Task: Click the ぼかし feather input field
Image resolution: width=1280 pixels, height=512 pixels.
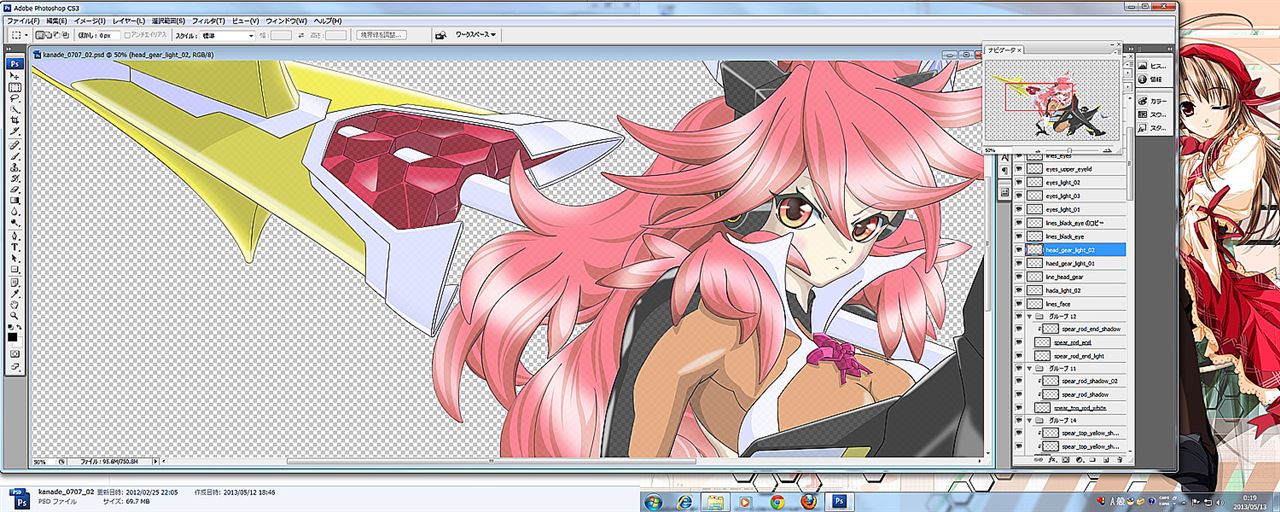Action: [x=109, y=35]
